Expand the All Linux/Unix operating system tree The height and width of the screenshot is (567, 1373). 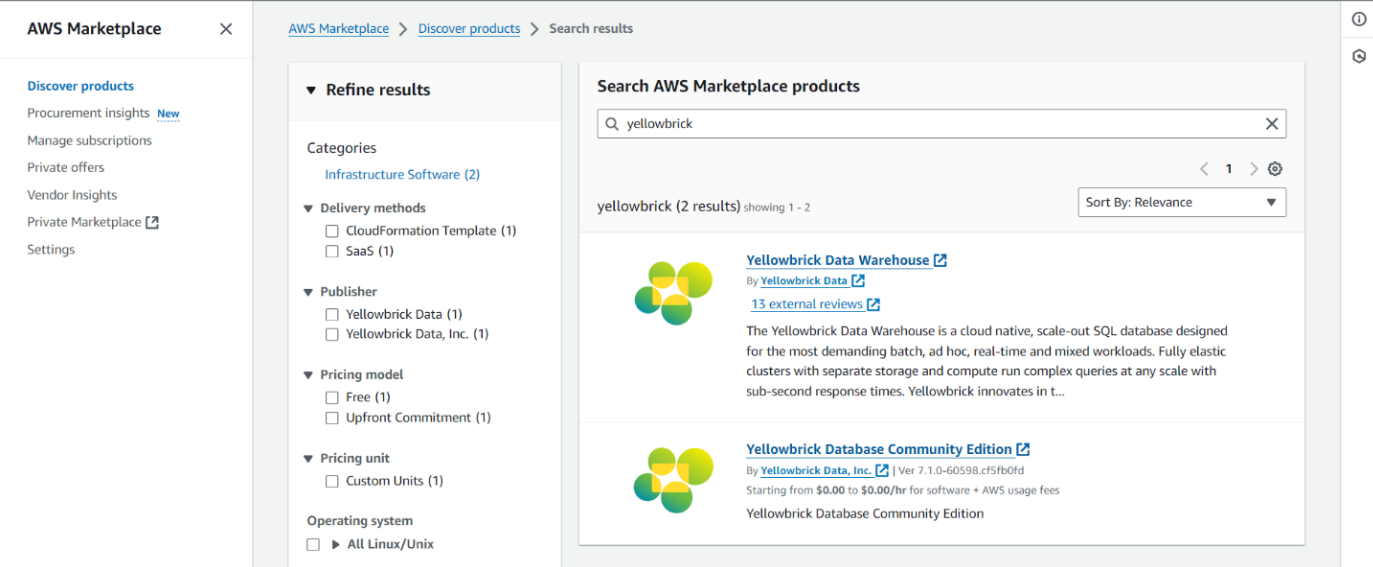[x=336, y=545]
